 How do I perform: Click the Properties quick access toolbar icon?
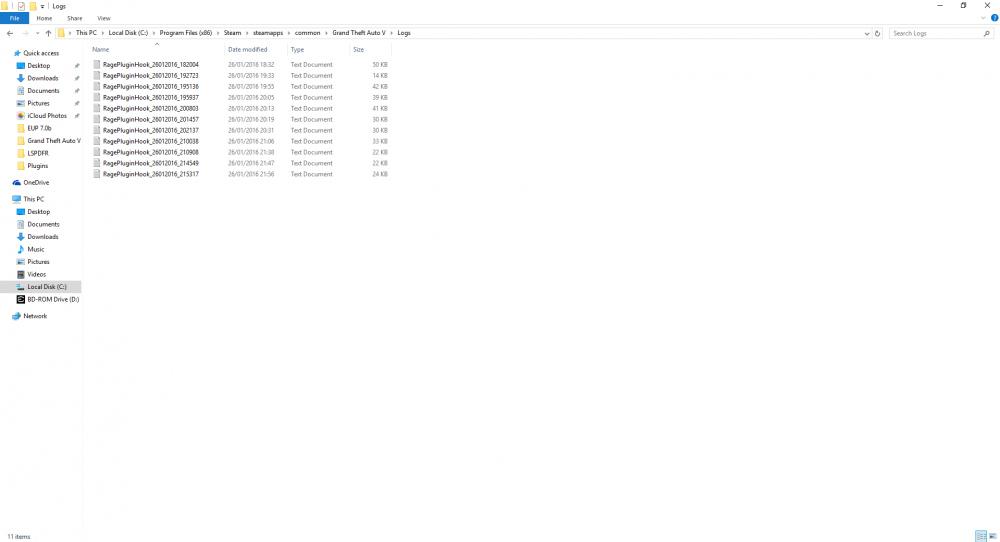[21, 6]
